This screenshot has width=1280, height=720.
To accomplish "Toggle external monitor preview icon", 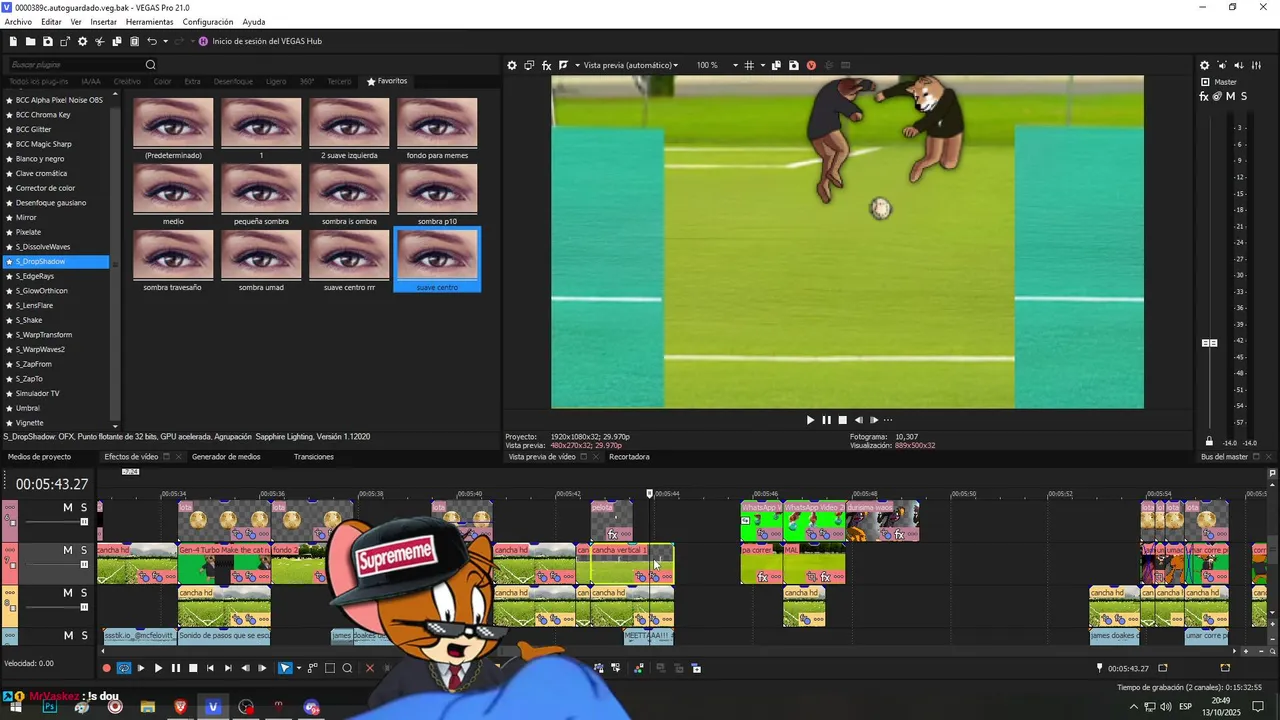I will [529, 65].
